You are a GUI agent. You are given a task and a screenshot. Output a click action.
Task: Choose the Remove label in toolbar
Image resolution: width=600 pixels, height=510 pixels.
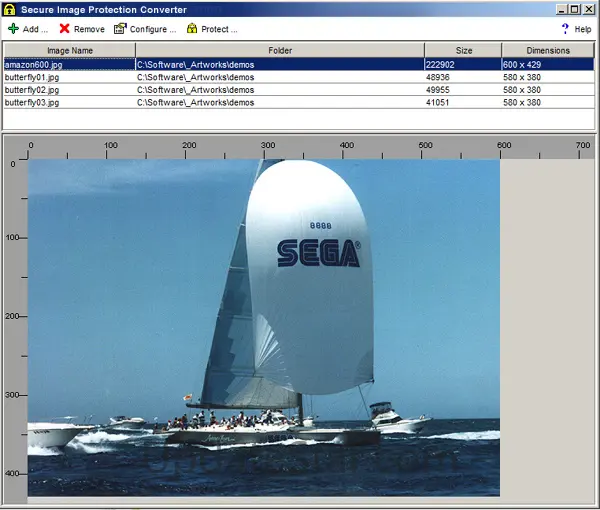pyautogui.click(x=89, y=29)
